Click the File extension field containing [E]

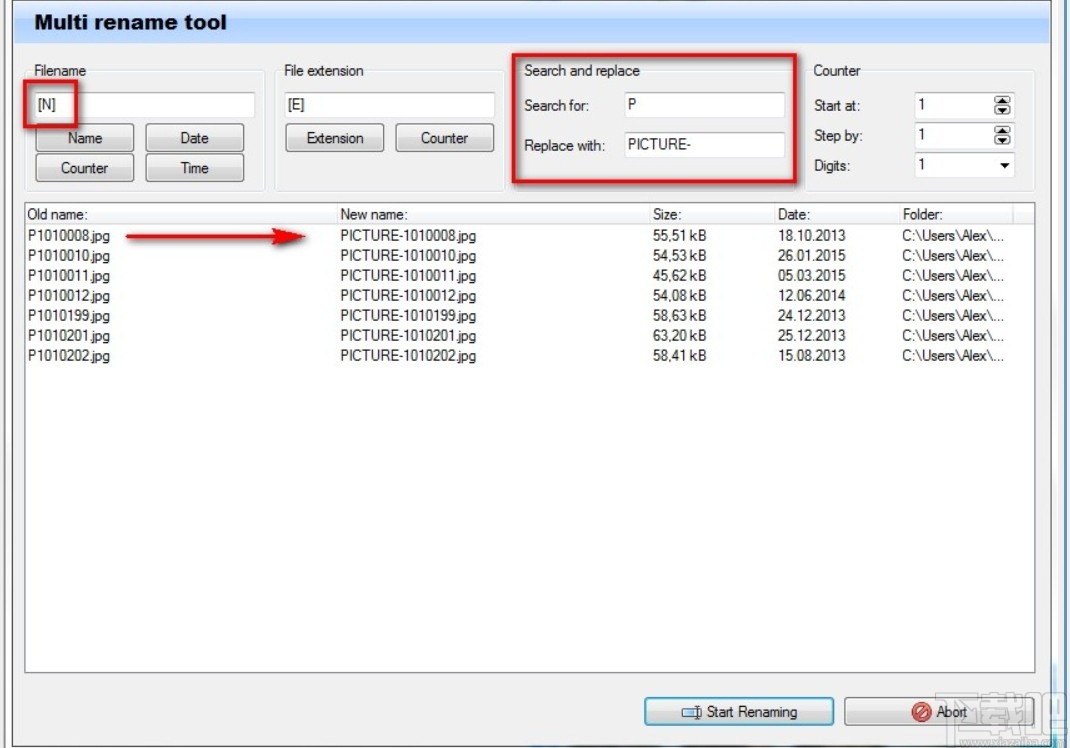tap(390, 105)
